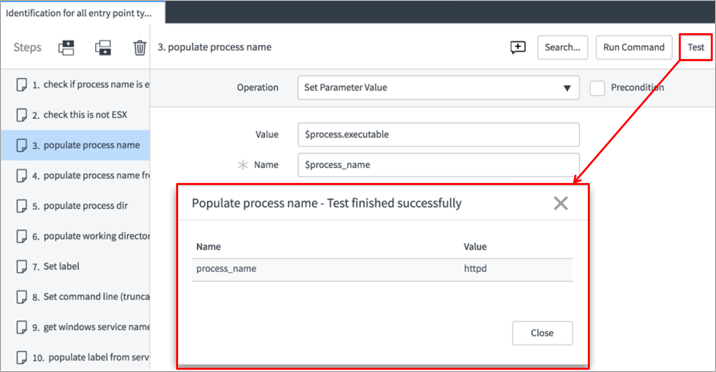Click the note icon beside step 9
Screen dimensions: 716x372
21,327
